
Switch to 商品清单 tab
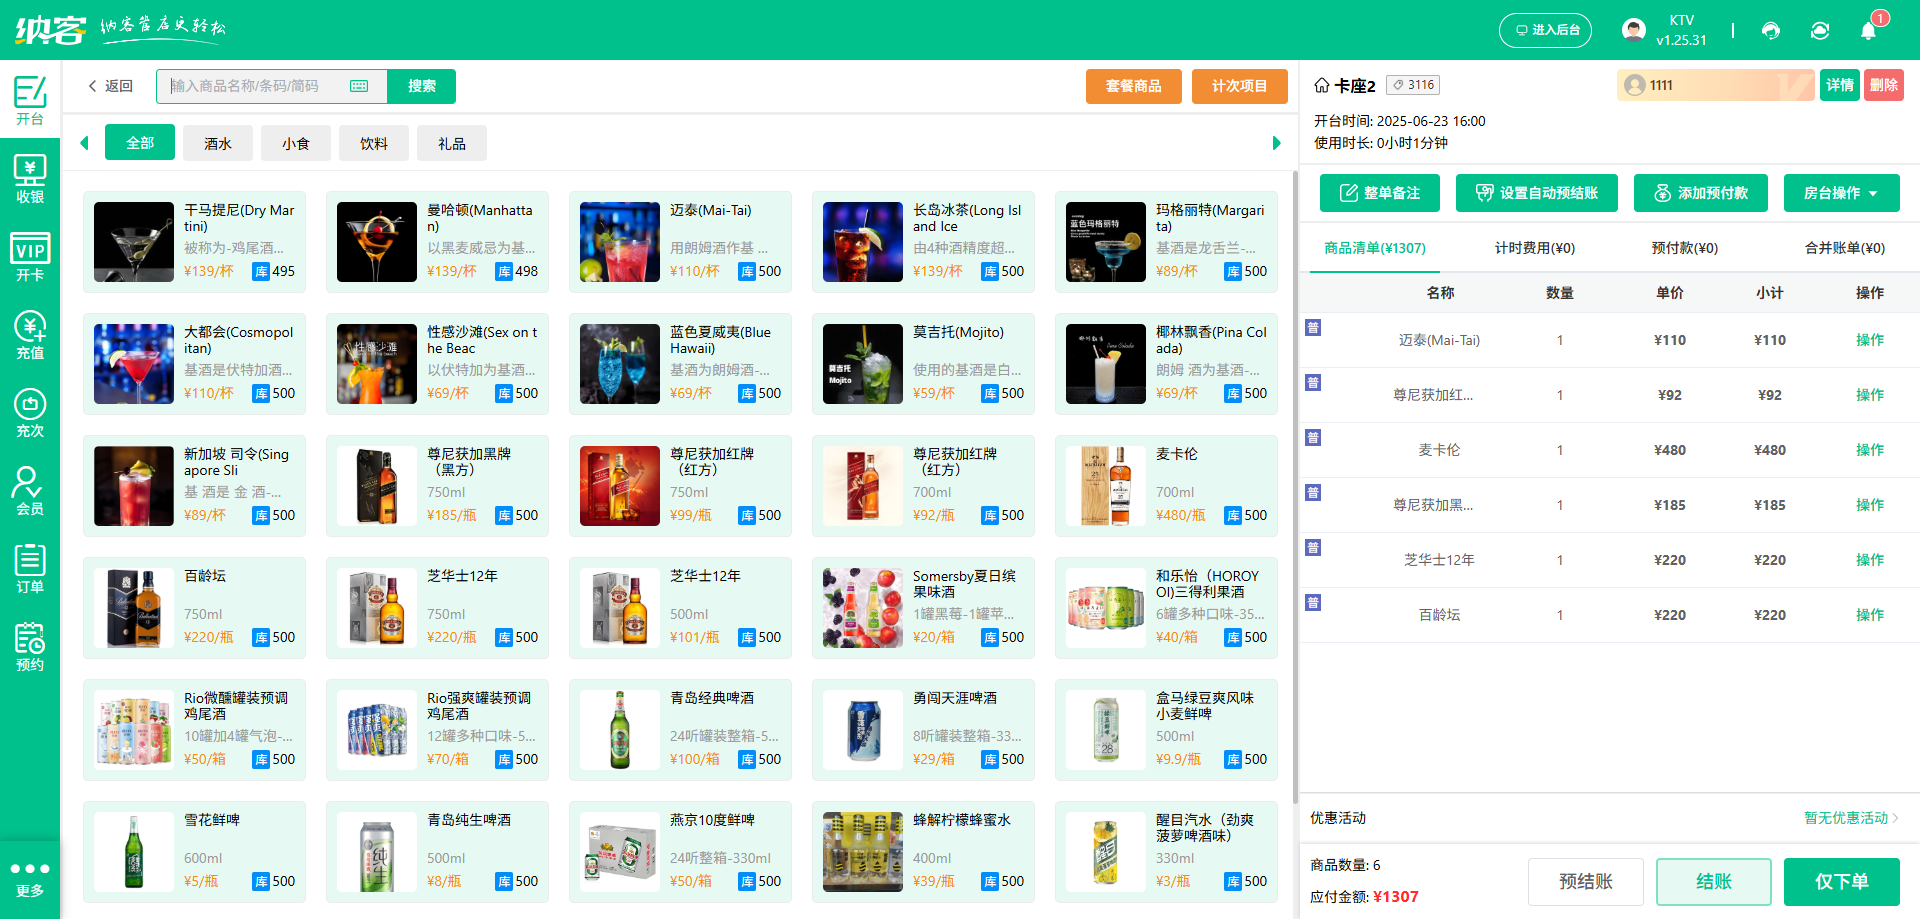(x=1375, y=248)
